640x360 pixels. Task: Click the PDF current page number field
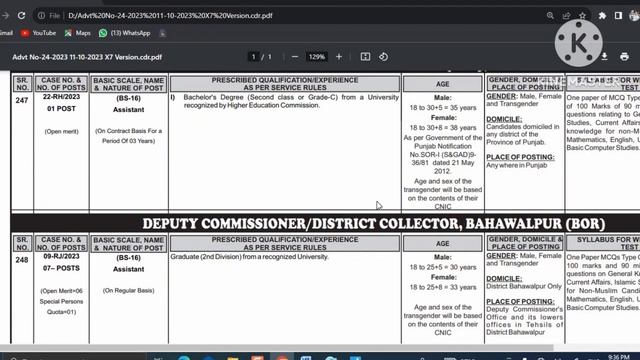(253, 57)
